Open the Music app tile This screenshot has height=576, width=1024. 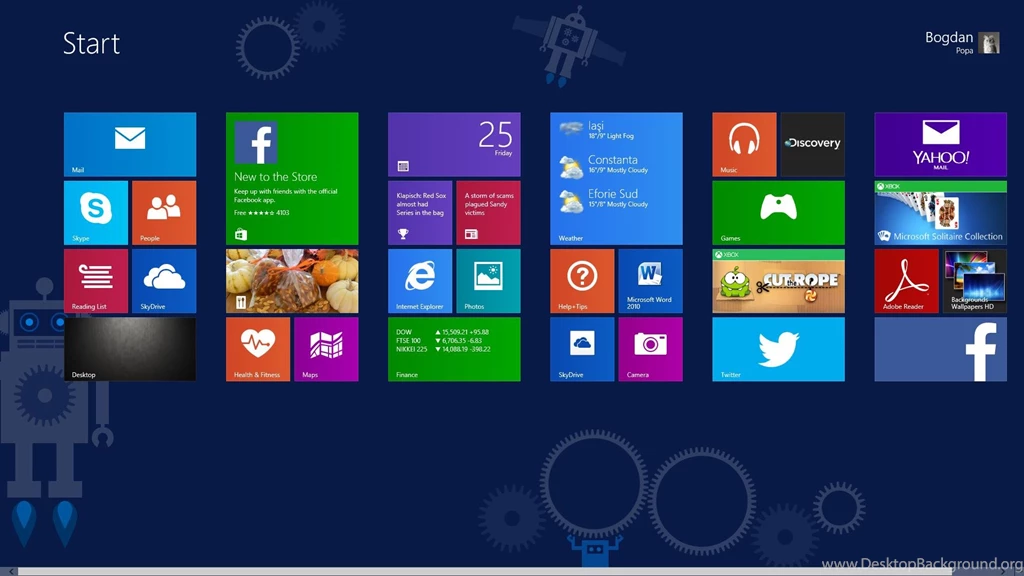743,143
